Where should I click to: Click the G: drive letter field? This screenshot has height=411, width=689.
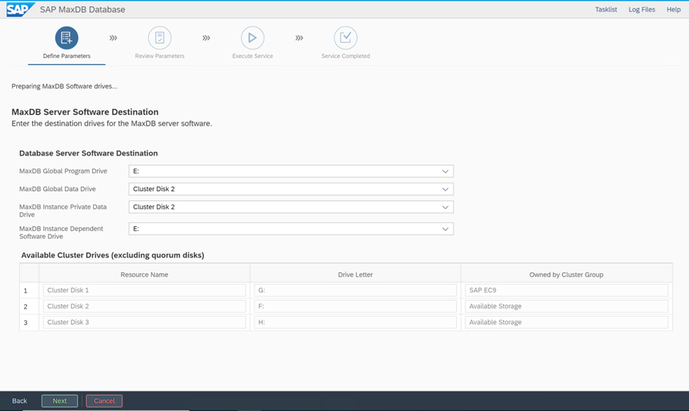[355, 290]
